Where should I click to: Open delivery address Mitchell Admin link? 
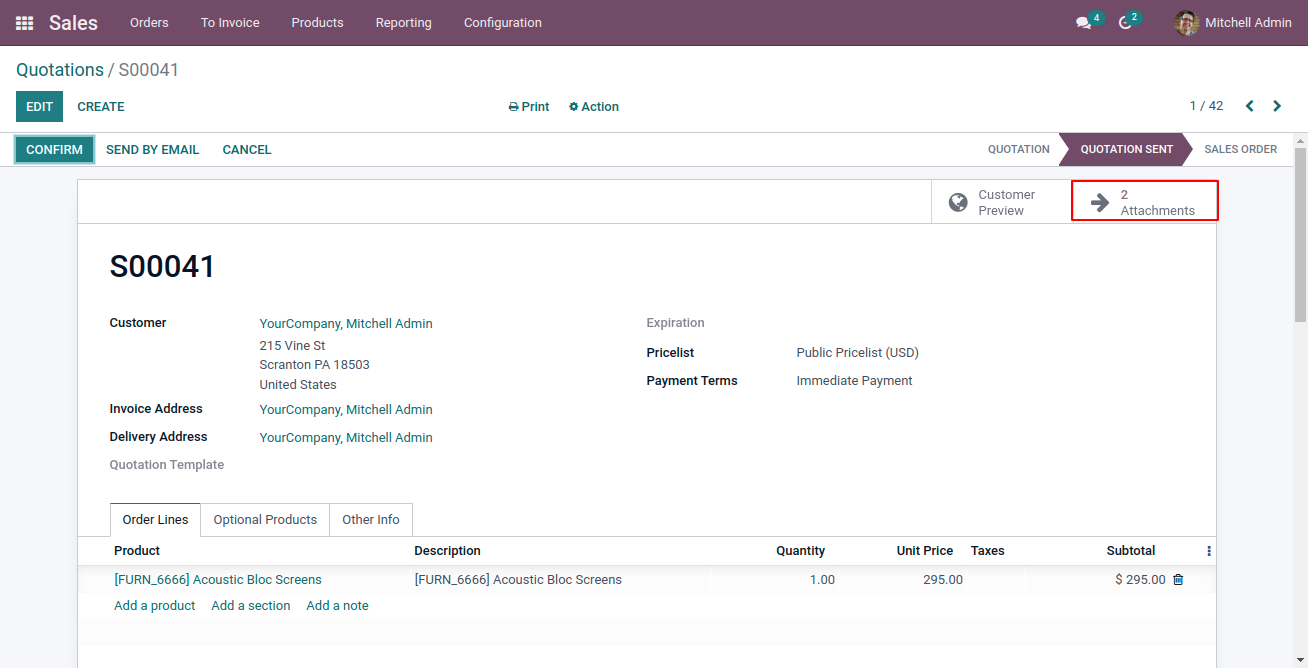[x=346, y=438]
